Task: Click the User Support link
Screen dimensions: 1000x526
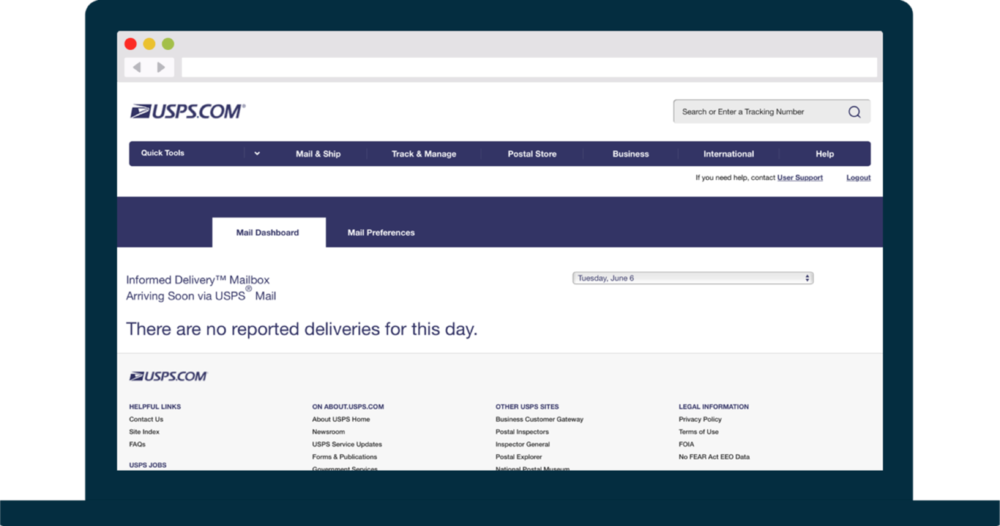Action: [x=800, y=178]
